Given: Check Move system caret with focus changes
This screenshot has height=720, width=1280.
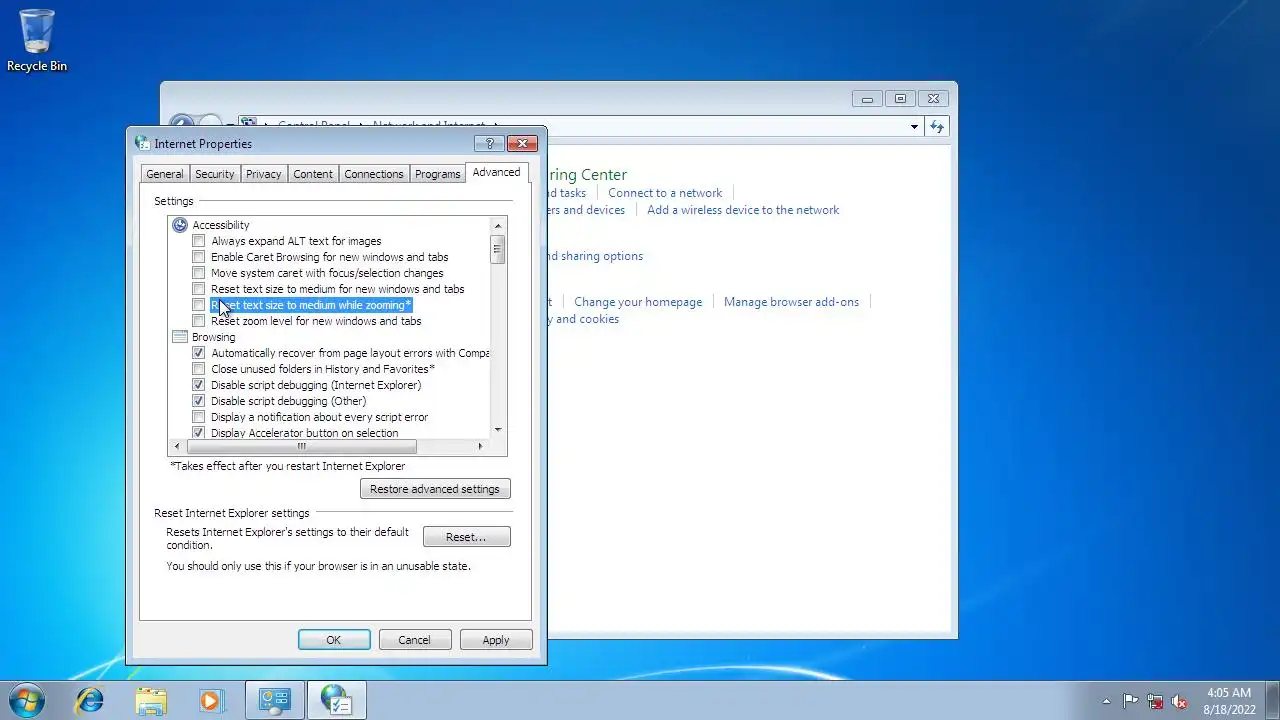Looking at the screenshot, I should tap(198, 273).
